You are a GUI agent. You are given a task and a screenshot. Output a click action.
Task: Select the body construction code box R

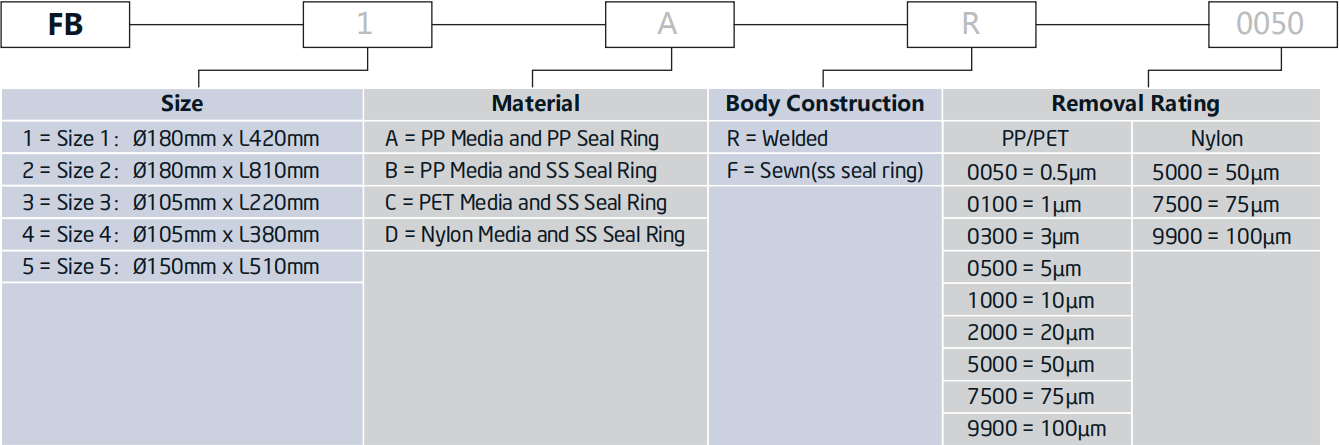969,24
